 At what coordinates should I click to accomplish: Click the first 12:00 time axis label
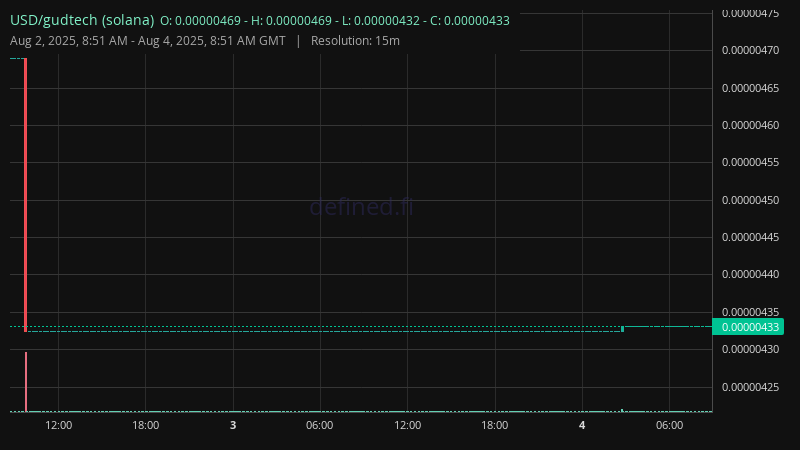(59, 425)
